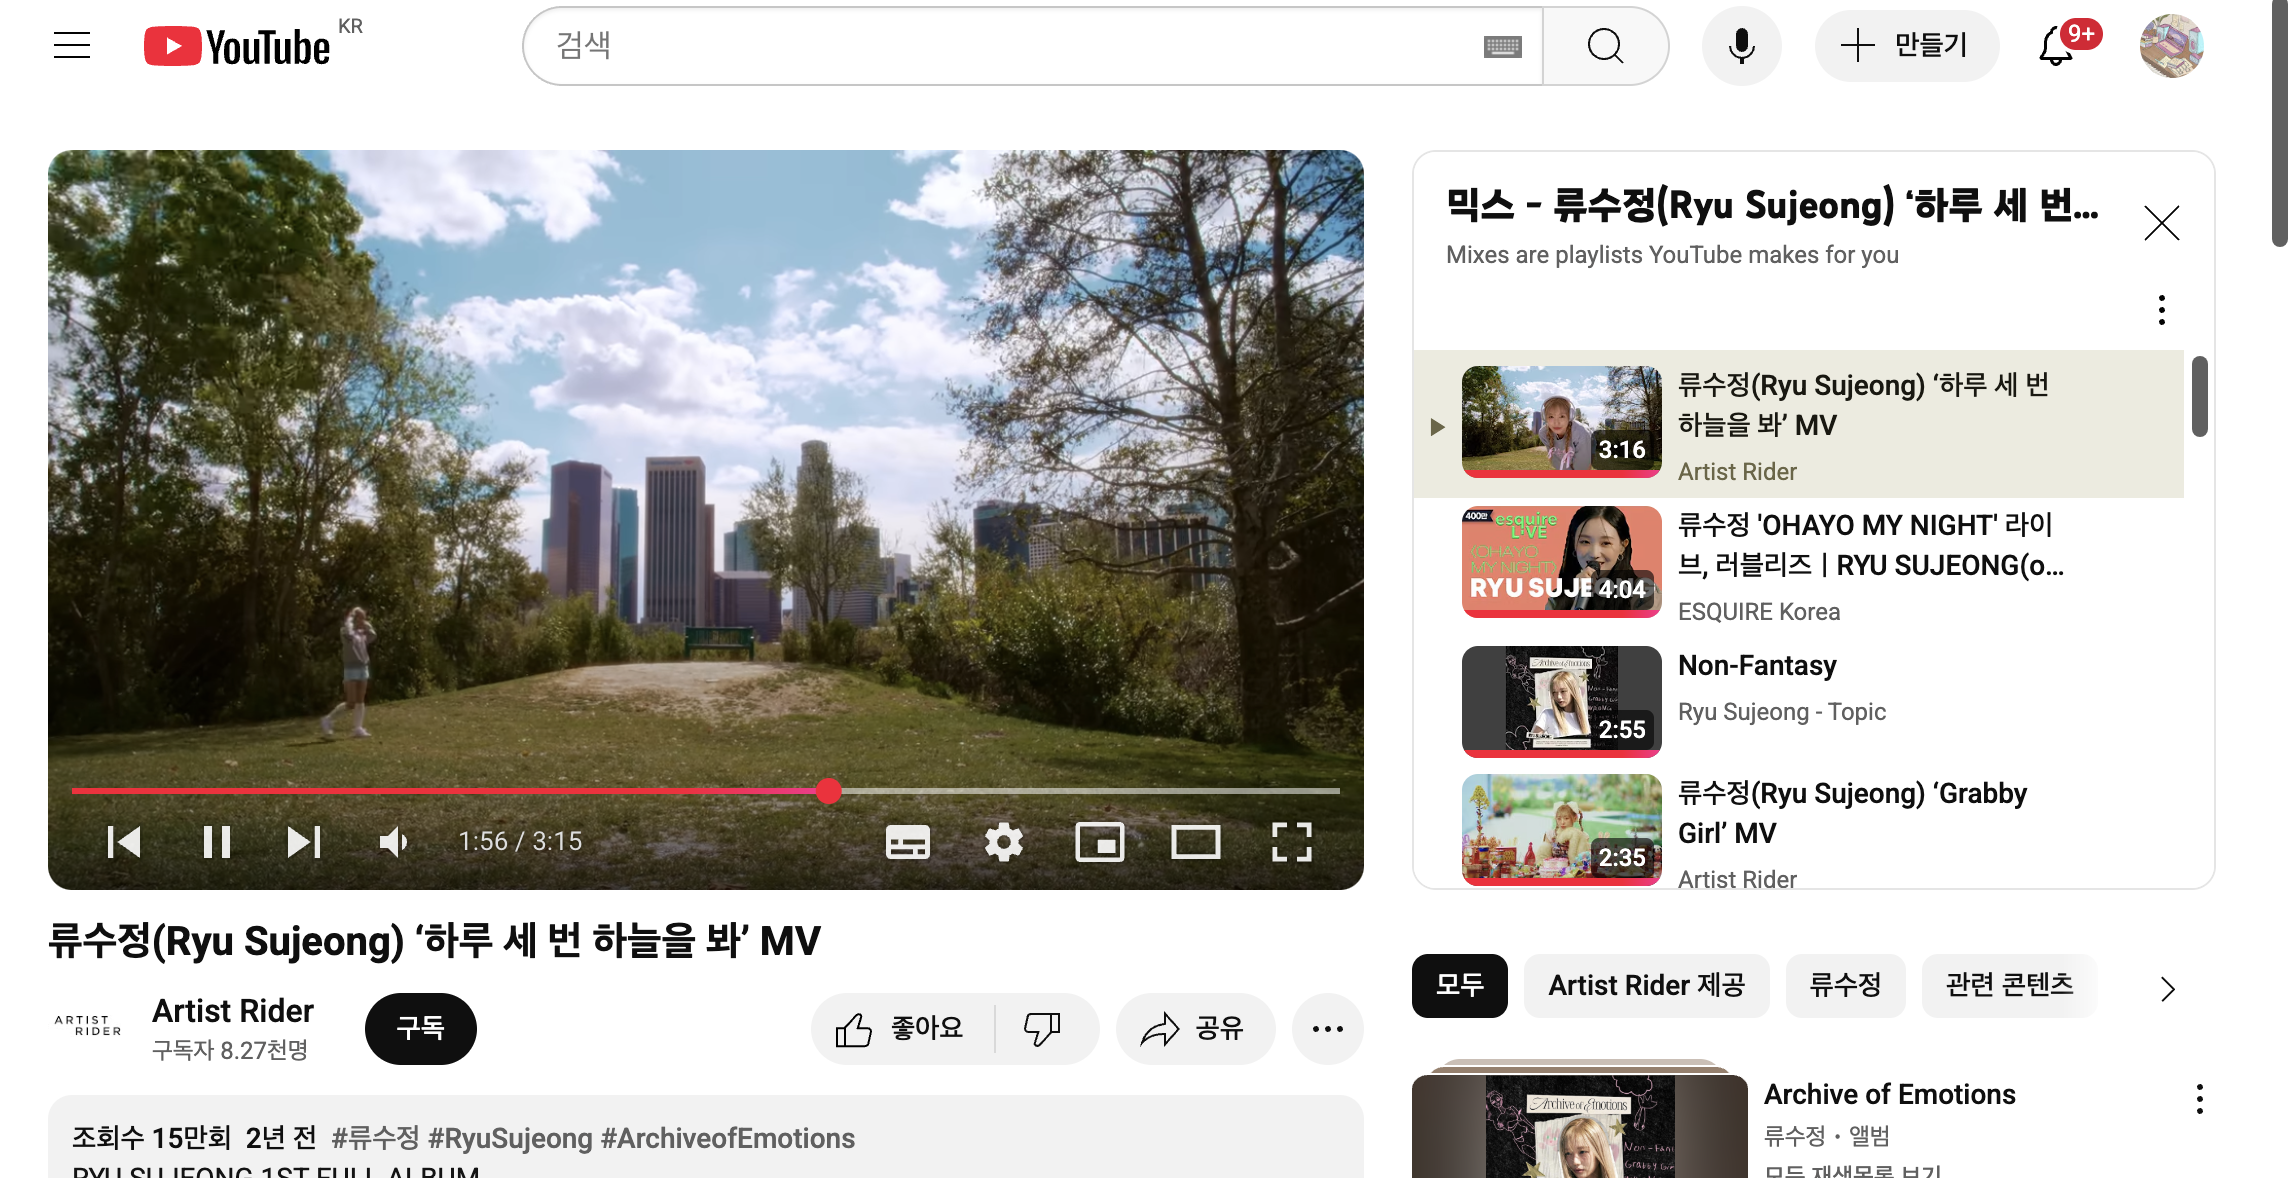The image size is (2294, 1178).
Task: Toggle theater mode view
Action: pos(1195,842)
